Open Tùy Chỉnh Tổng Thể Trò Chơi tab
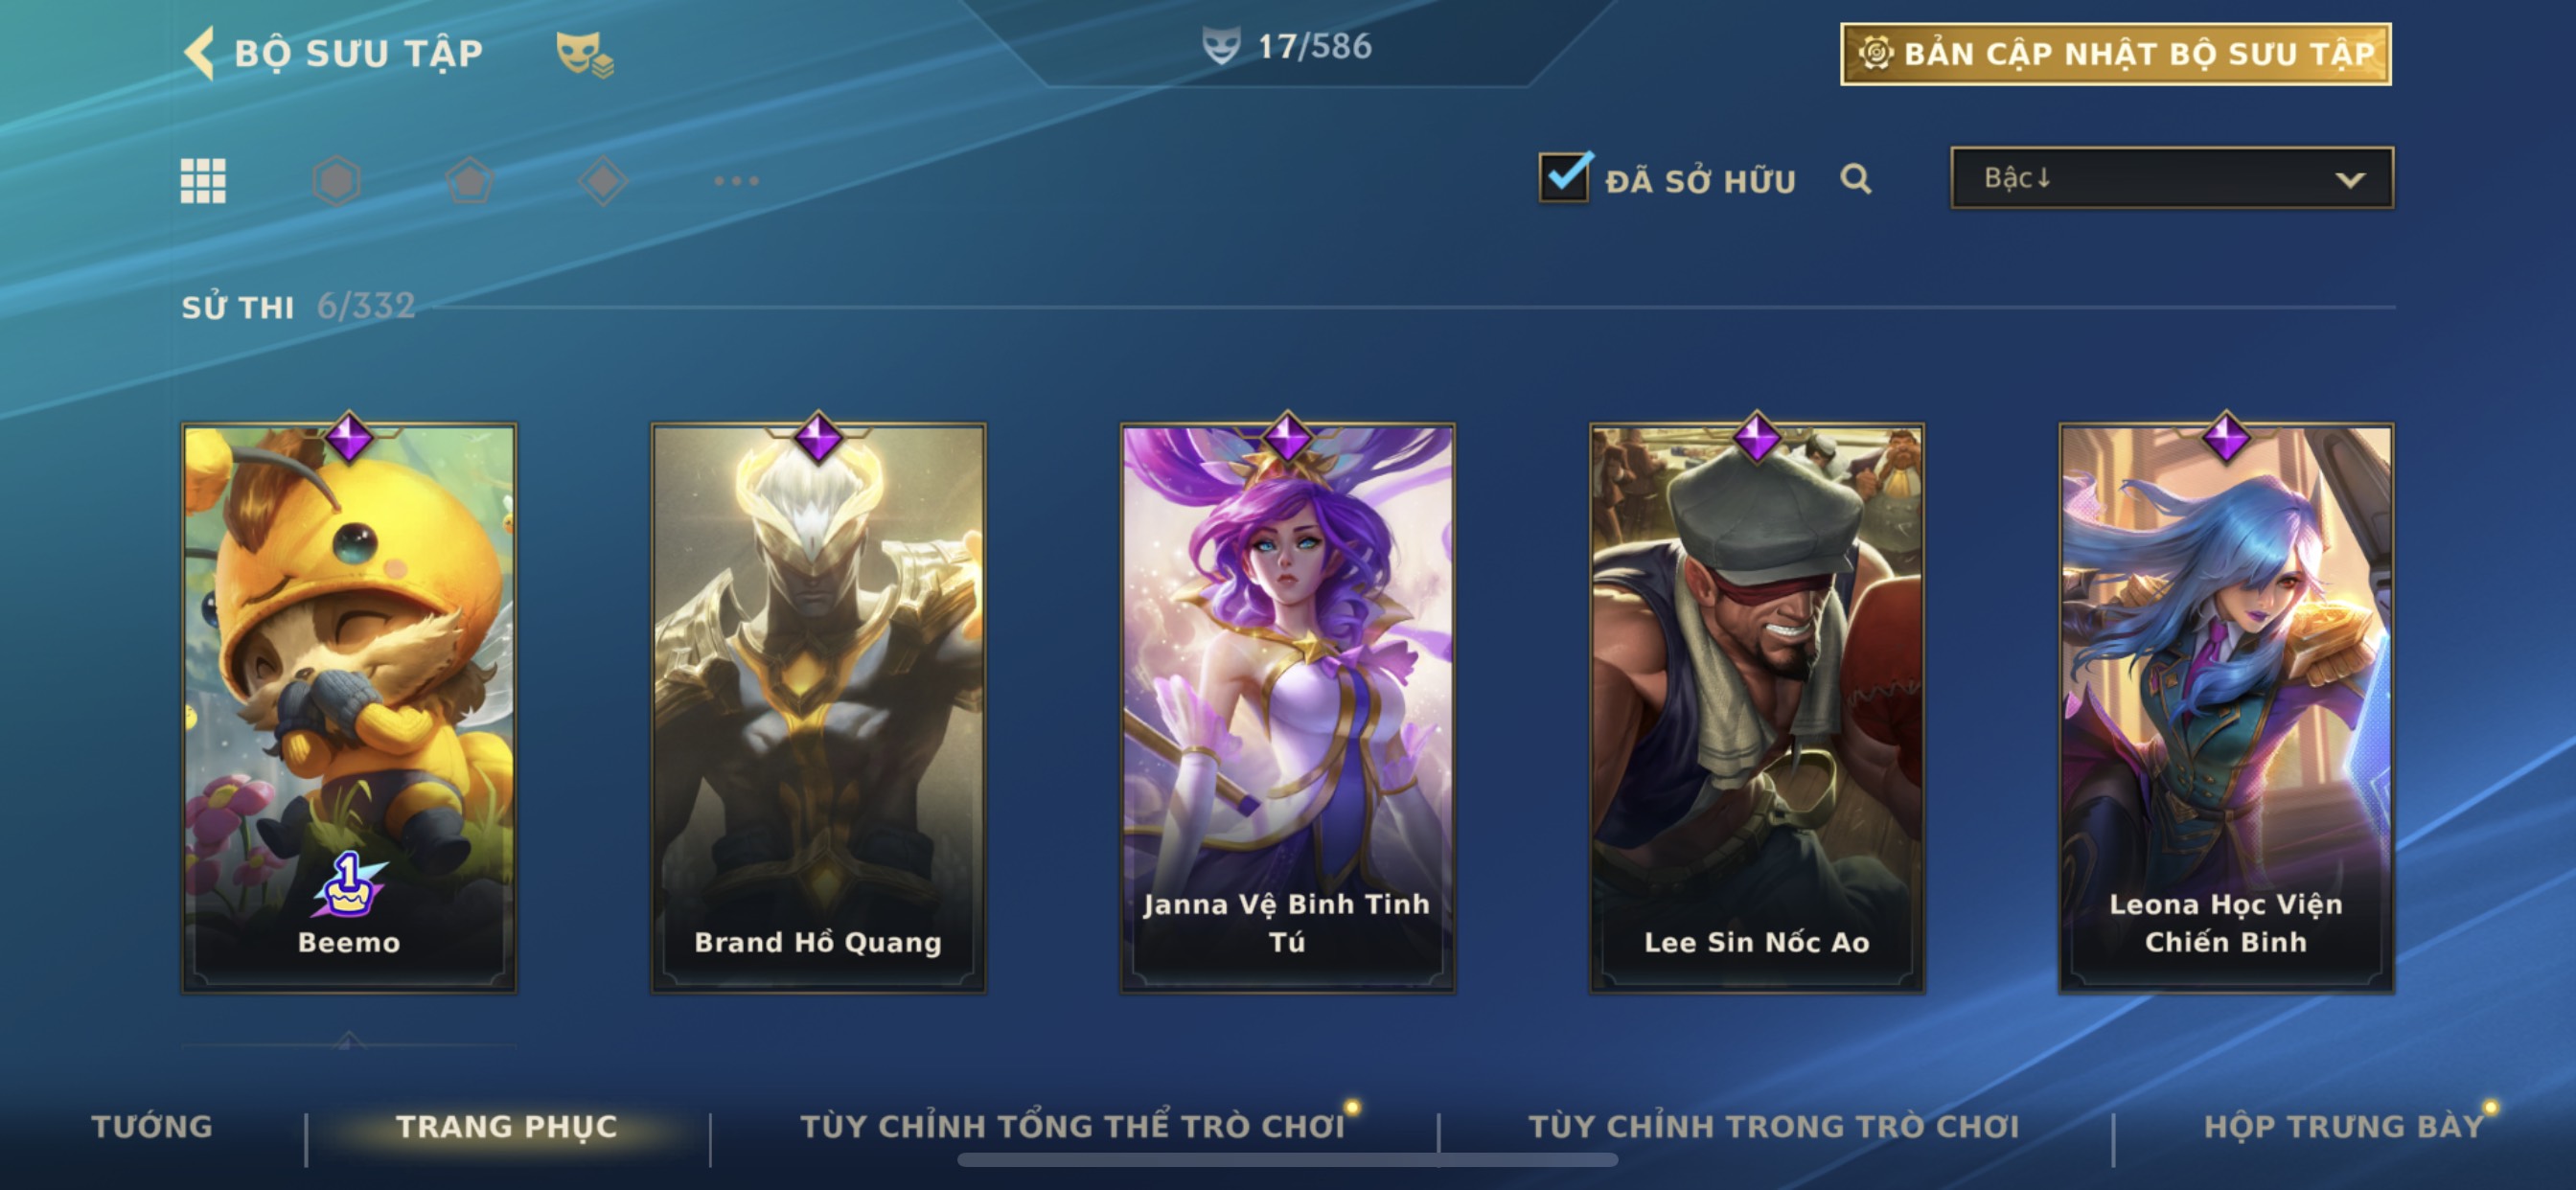 click(1072, 1126)
